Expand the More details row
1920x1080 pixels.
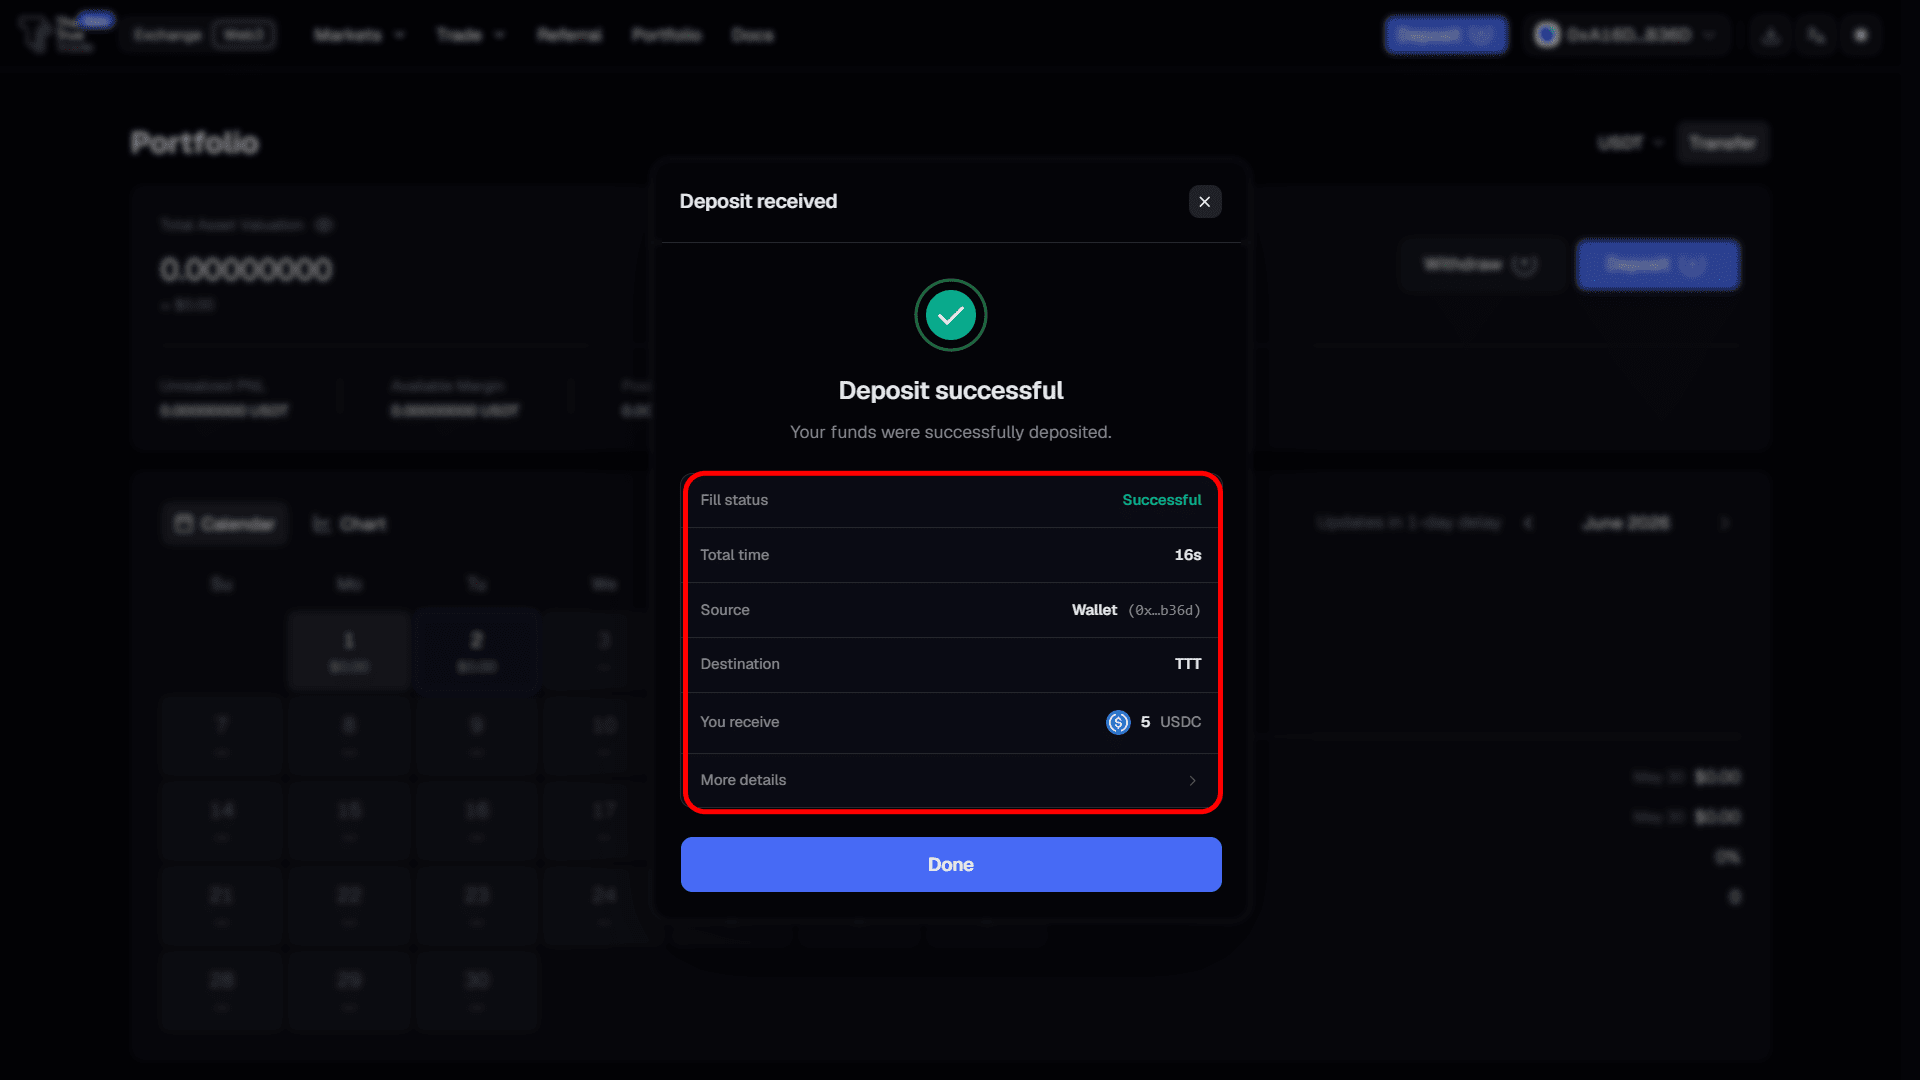[x=951, y=780]
